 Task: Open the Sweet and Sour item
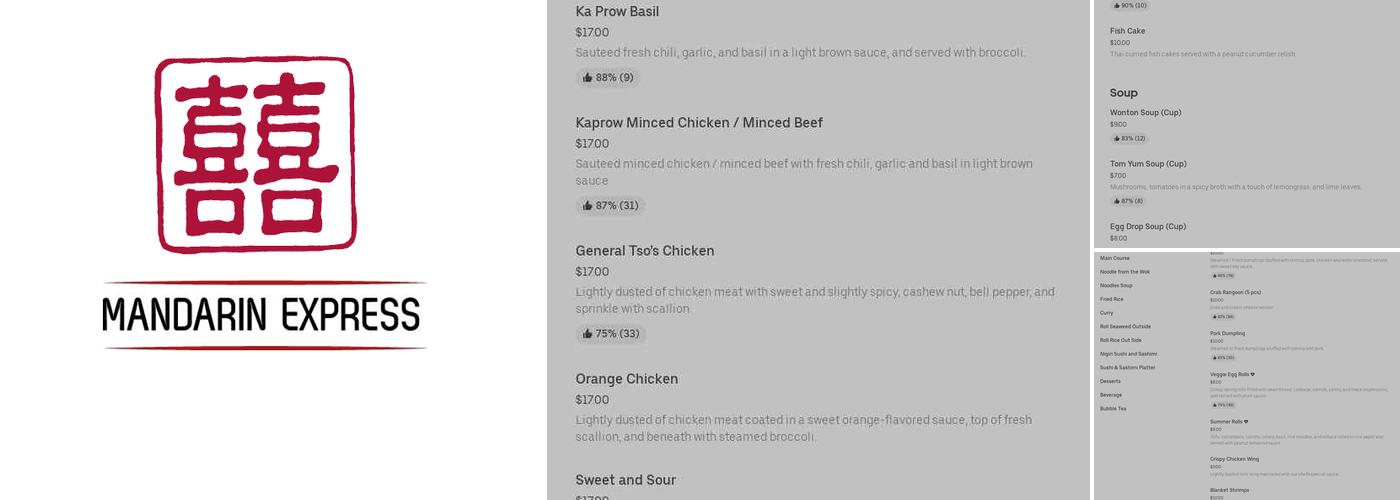pos(625,480)
